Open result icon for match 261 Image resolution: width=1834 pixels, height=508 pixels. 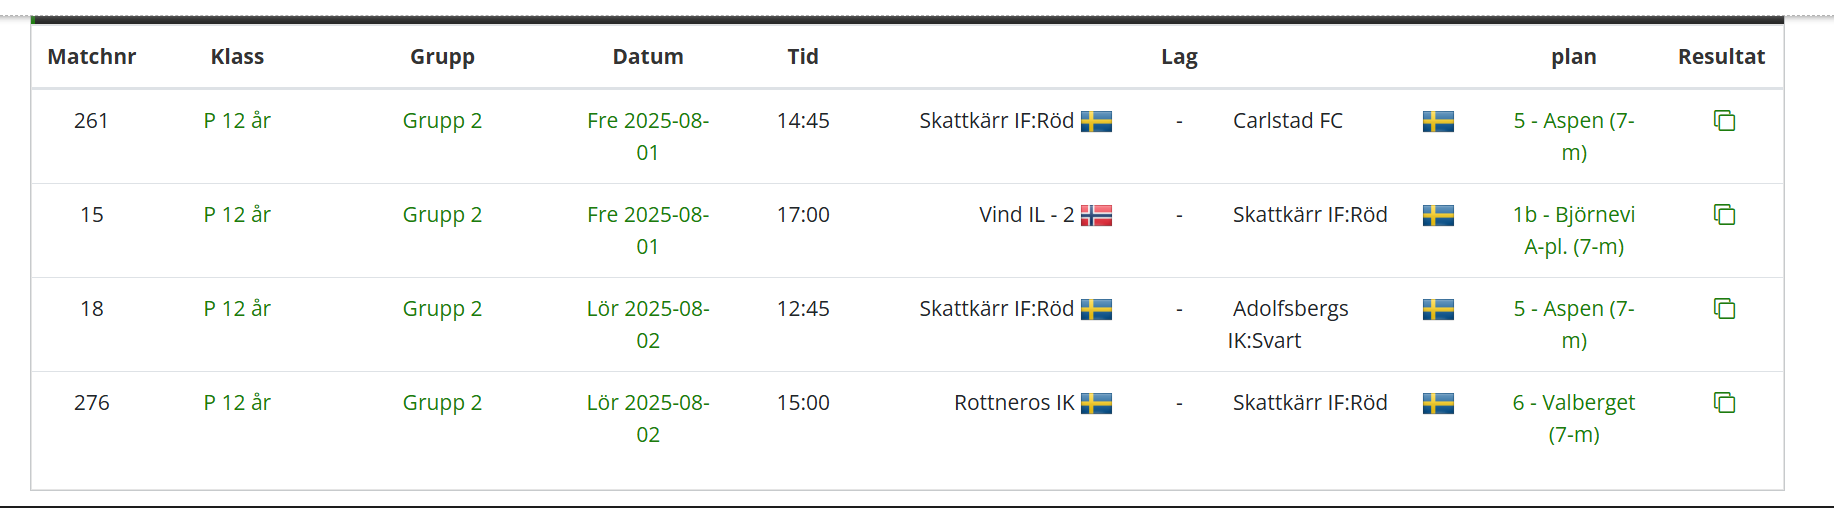pos(1724,121)
